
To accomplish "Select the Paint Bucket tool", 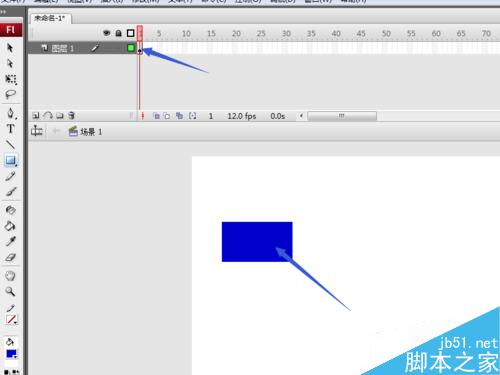I will pyautogui.click(x=10, y=226).
